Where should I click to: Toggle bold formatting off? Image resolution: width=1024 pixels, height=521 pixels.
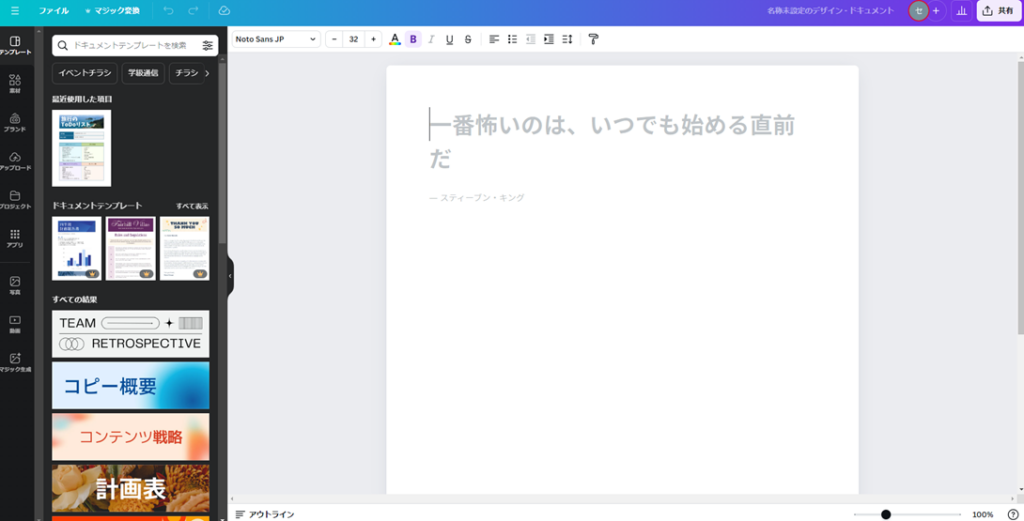[413, 39]
